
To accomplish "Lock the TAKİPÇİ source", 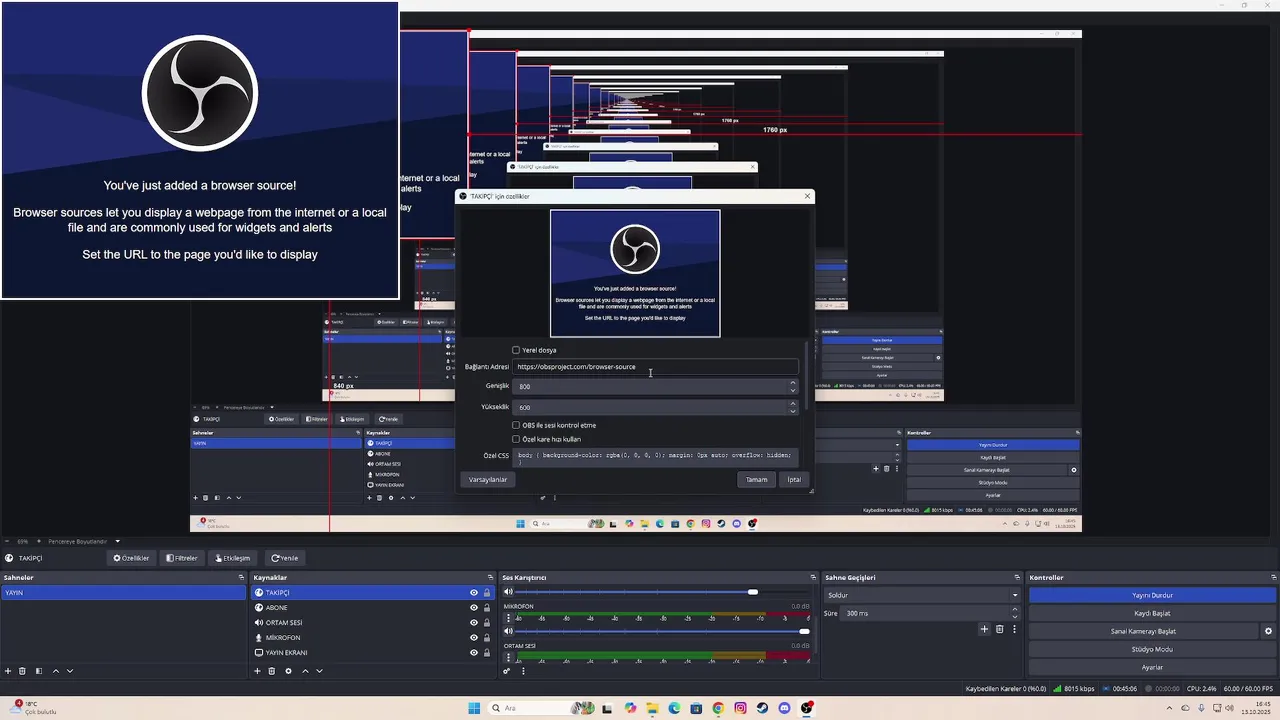I will [487, 593].
